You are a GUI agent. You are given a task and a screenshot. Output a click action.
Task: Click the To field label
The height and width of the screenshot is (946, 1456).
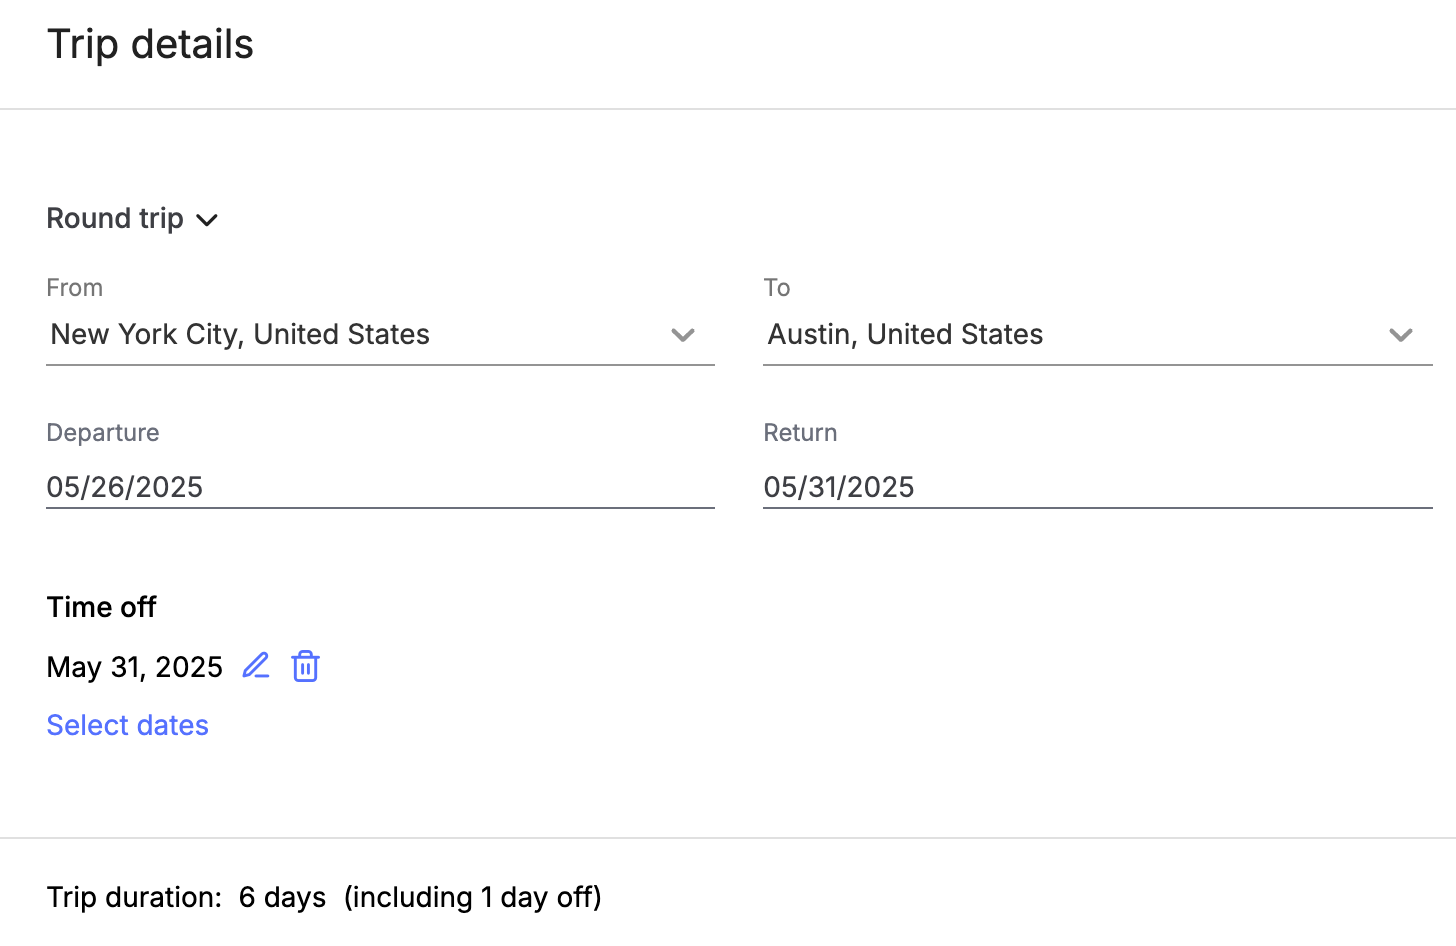pos(777,288)
